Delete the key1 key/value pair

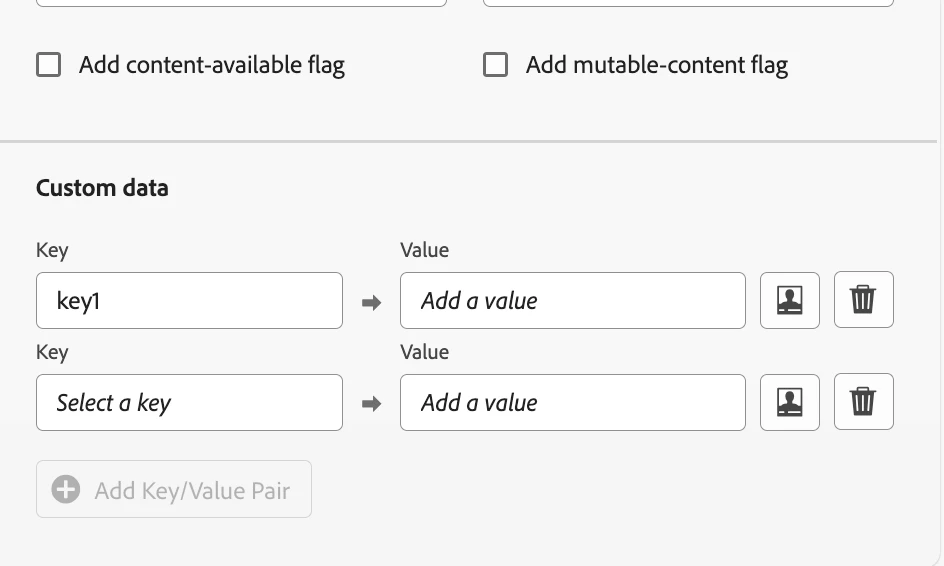863,300
